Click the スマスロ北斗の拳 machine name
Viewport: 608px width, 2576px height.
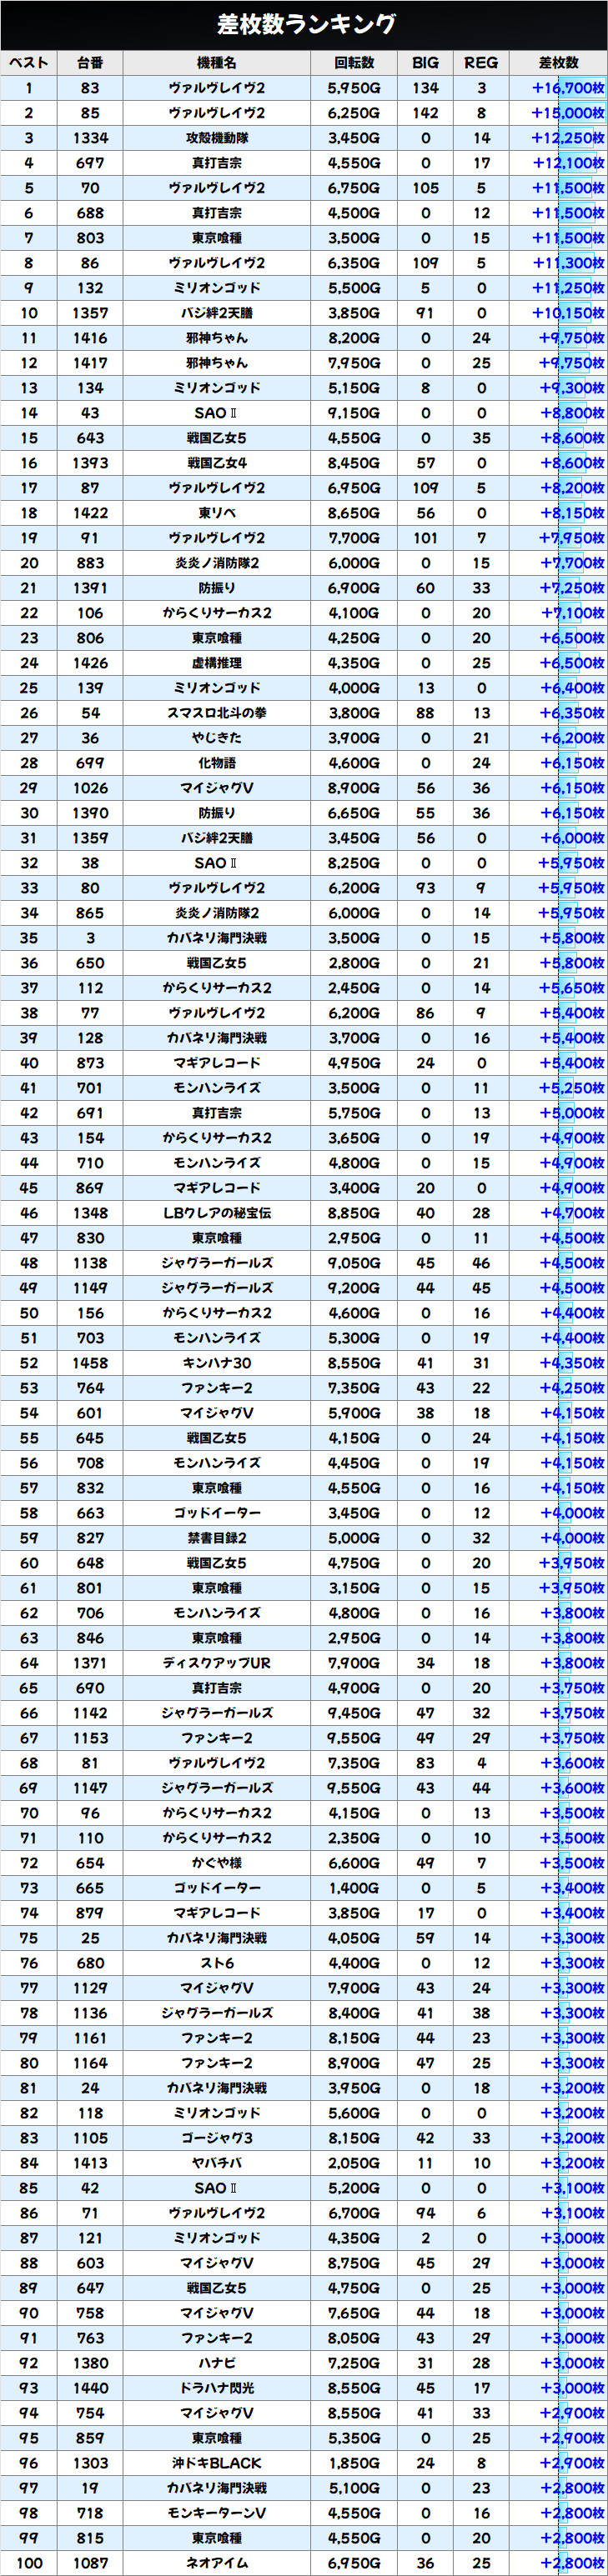coord(217,713)
